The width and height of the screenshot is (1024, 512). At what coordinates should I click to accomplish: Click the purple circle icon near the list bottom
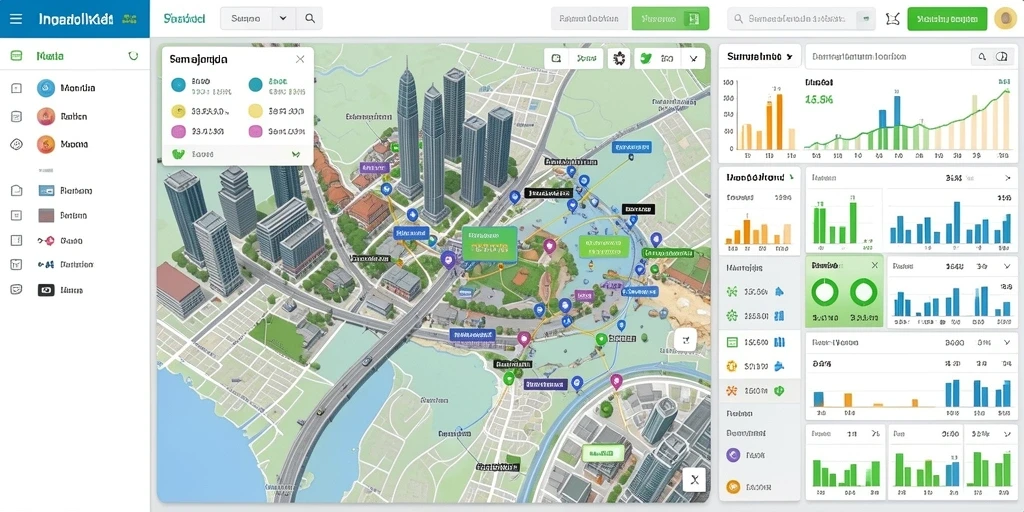(x=733, y=455)
